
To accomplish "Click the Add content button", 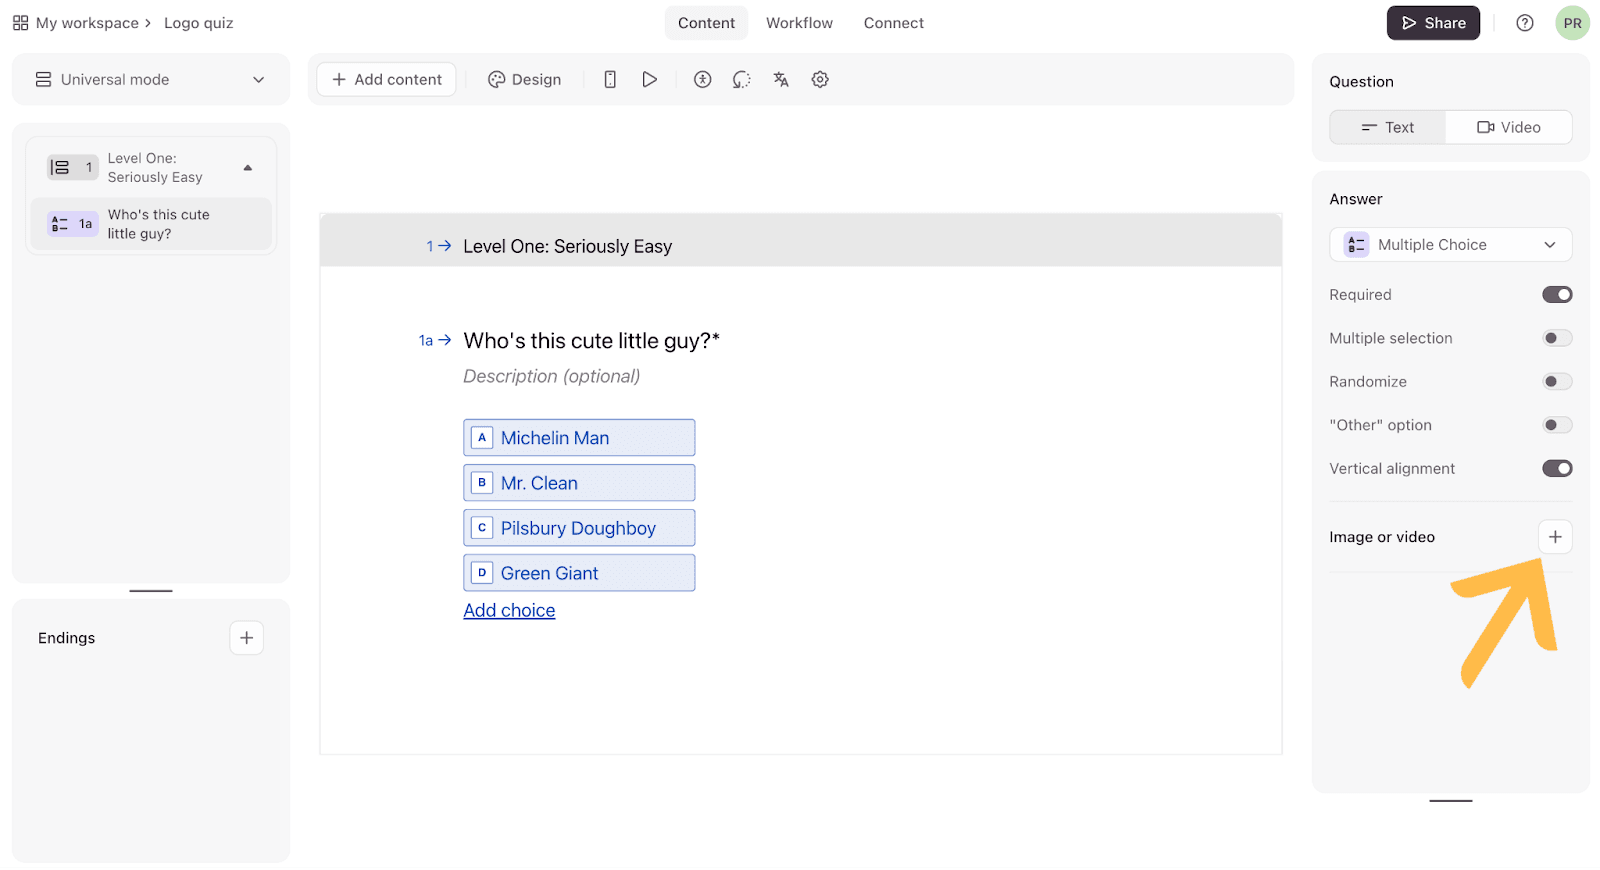I will tap(386, 79).
